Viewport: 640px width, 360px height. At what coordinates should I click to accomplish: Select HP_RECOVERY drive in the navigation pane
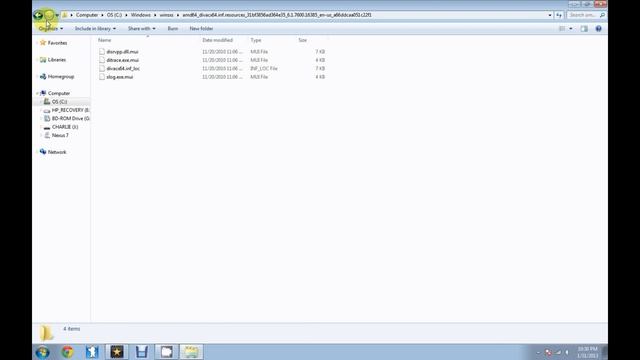[70, 110]
